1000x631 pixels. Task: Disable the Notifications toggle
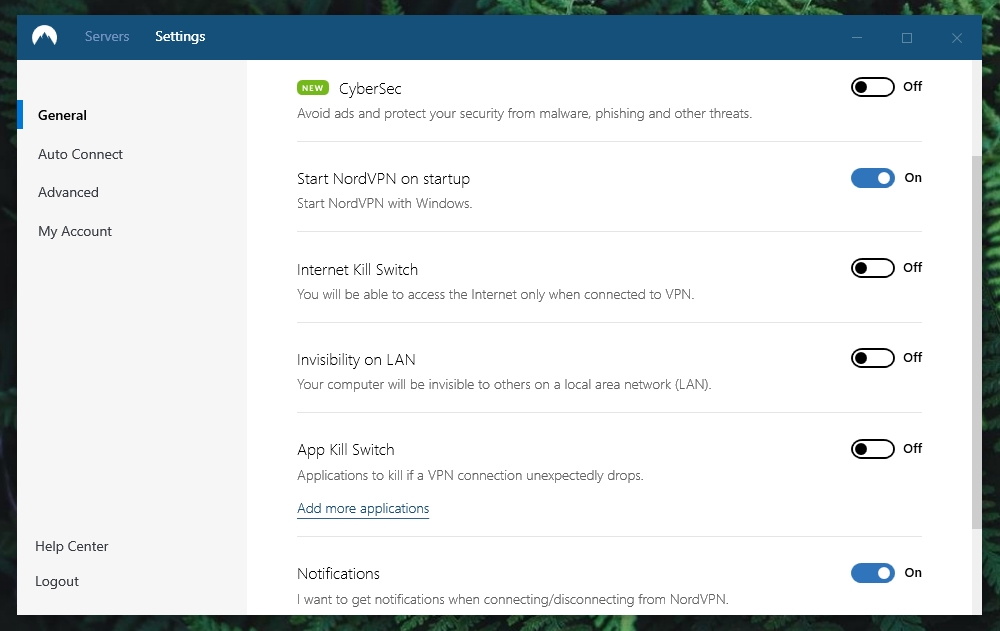pyautogui.click(x=872, y=573)
